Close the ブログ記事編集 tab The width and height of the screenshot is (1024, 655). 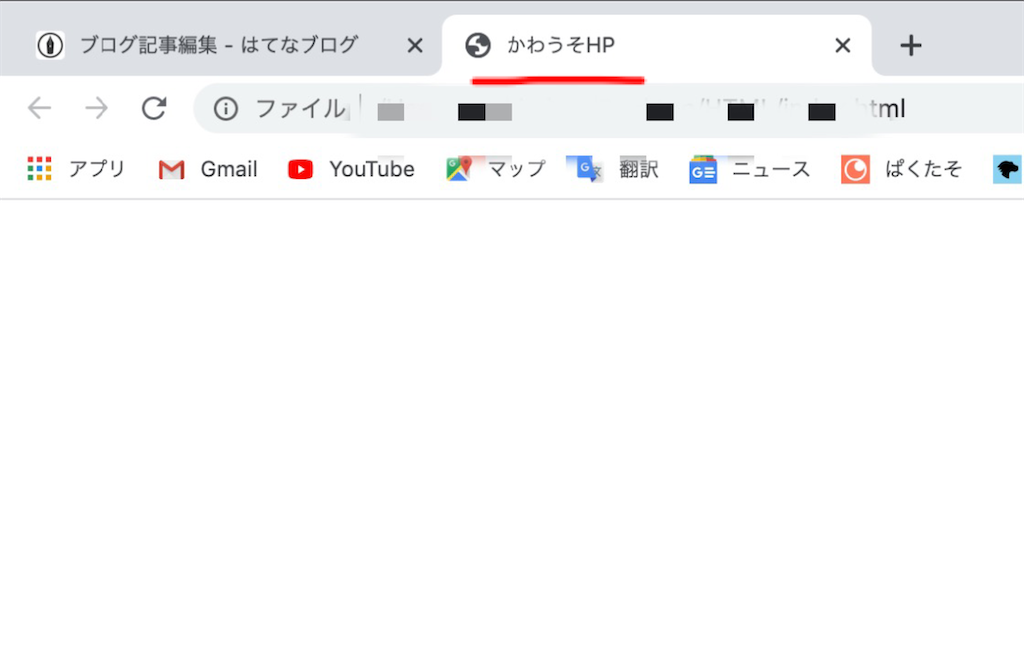414,44
